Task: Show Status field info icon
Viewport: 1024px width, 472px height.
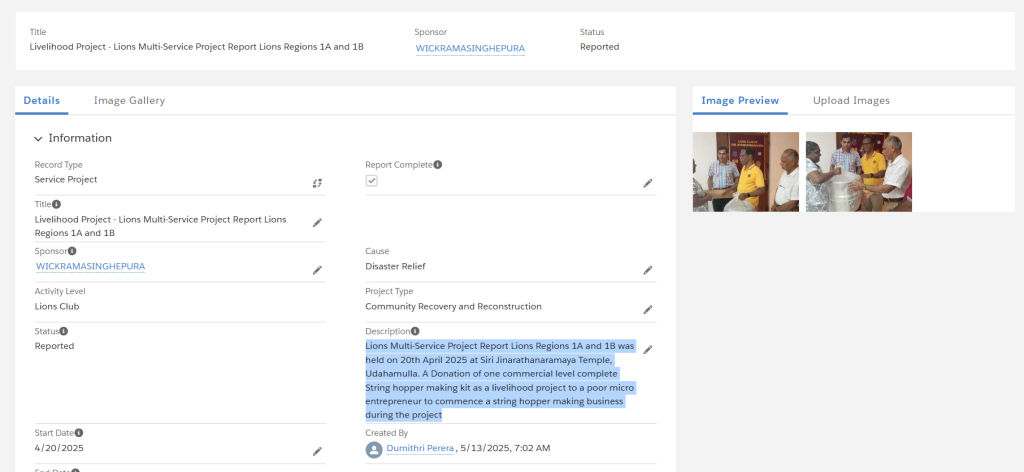Action: coord(63,331)
